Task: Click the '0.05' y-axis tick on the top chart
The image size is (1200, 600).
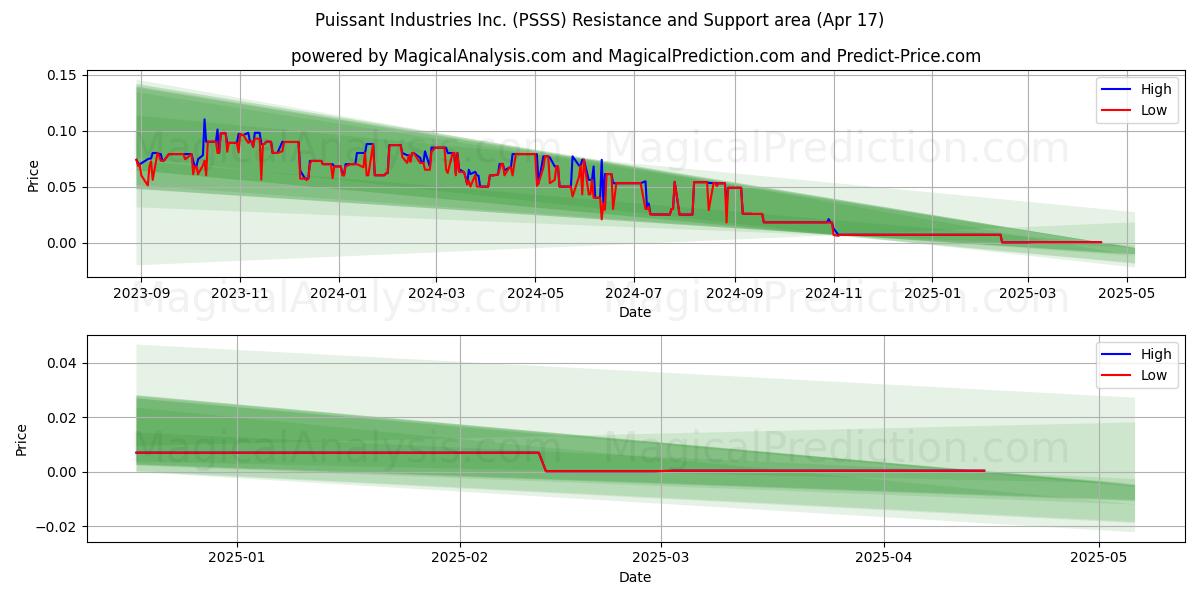Action: (62, 188)
